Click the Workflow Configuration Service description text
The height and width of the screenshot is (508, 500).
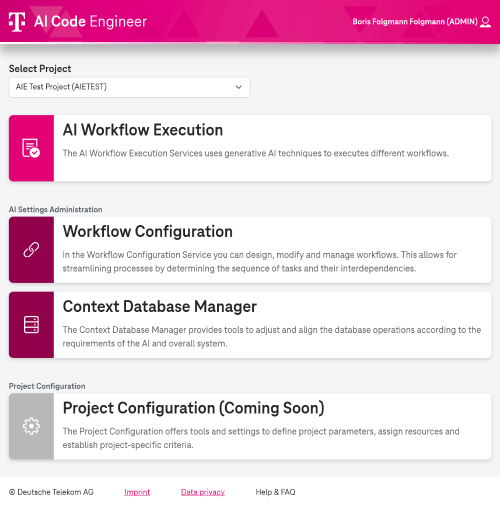(260, 262)
